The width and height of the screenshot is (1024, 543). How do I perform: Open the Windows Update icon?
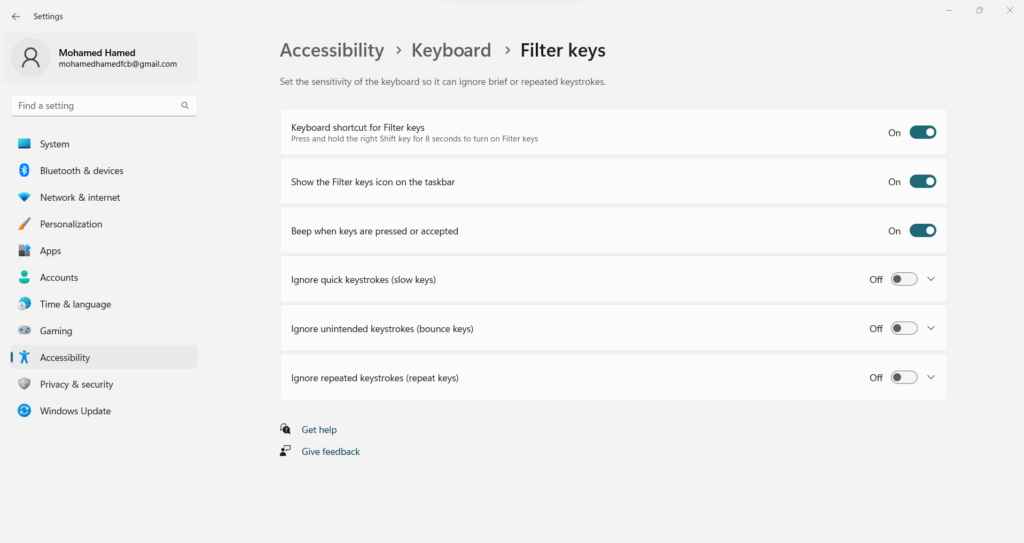pos(25,411)
